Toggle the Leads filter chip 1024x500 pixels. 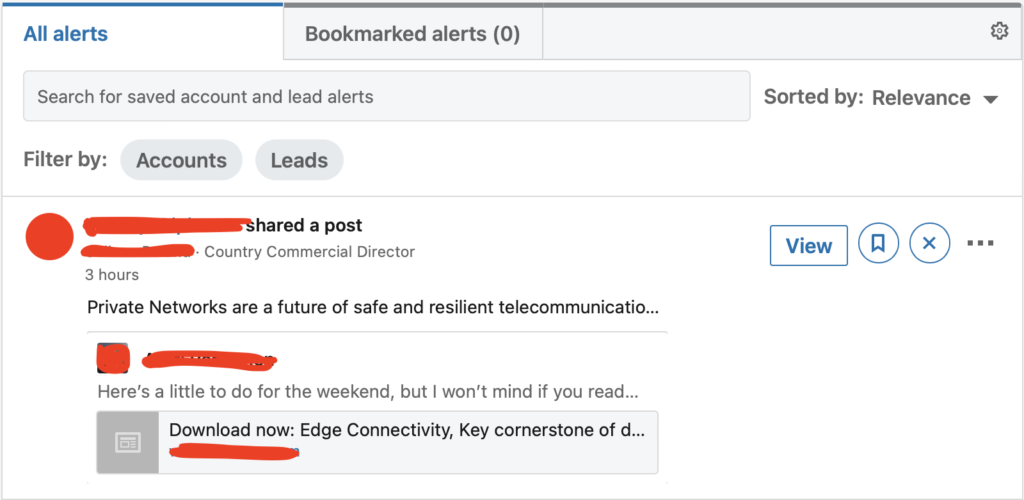[x=299, y=160]
